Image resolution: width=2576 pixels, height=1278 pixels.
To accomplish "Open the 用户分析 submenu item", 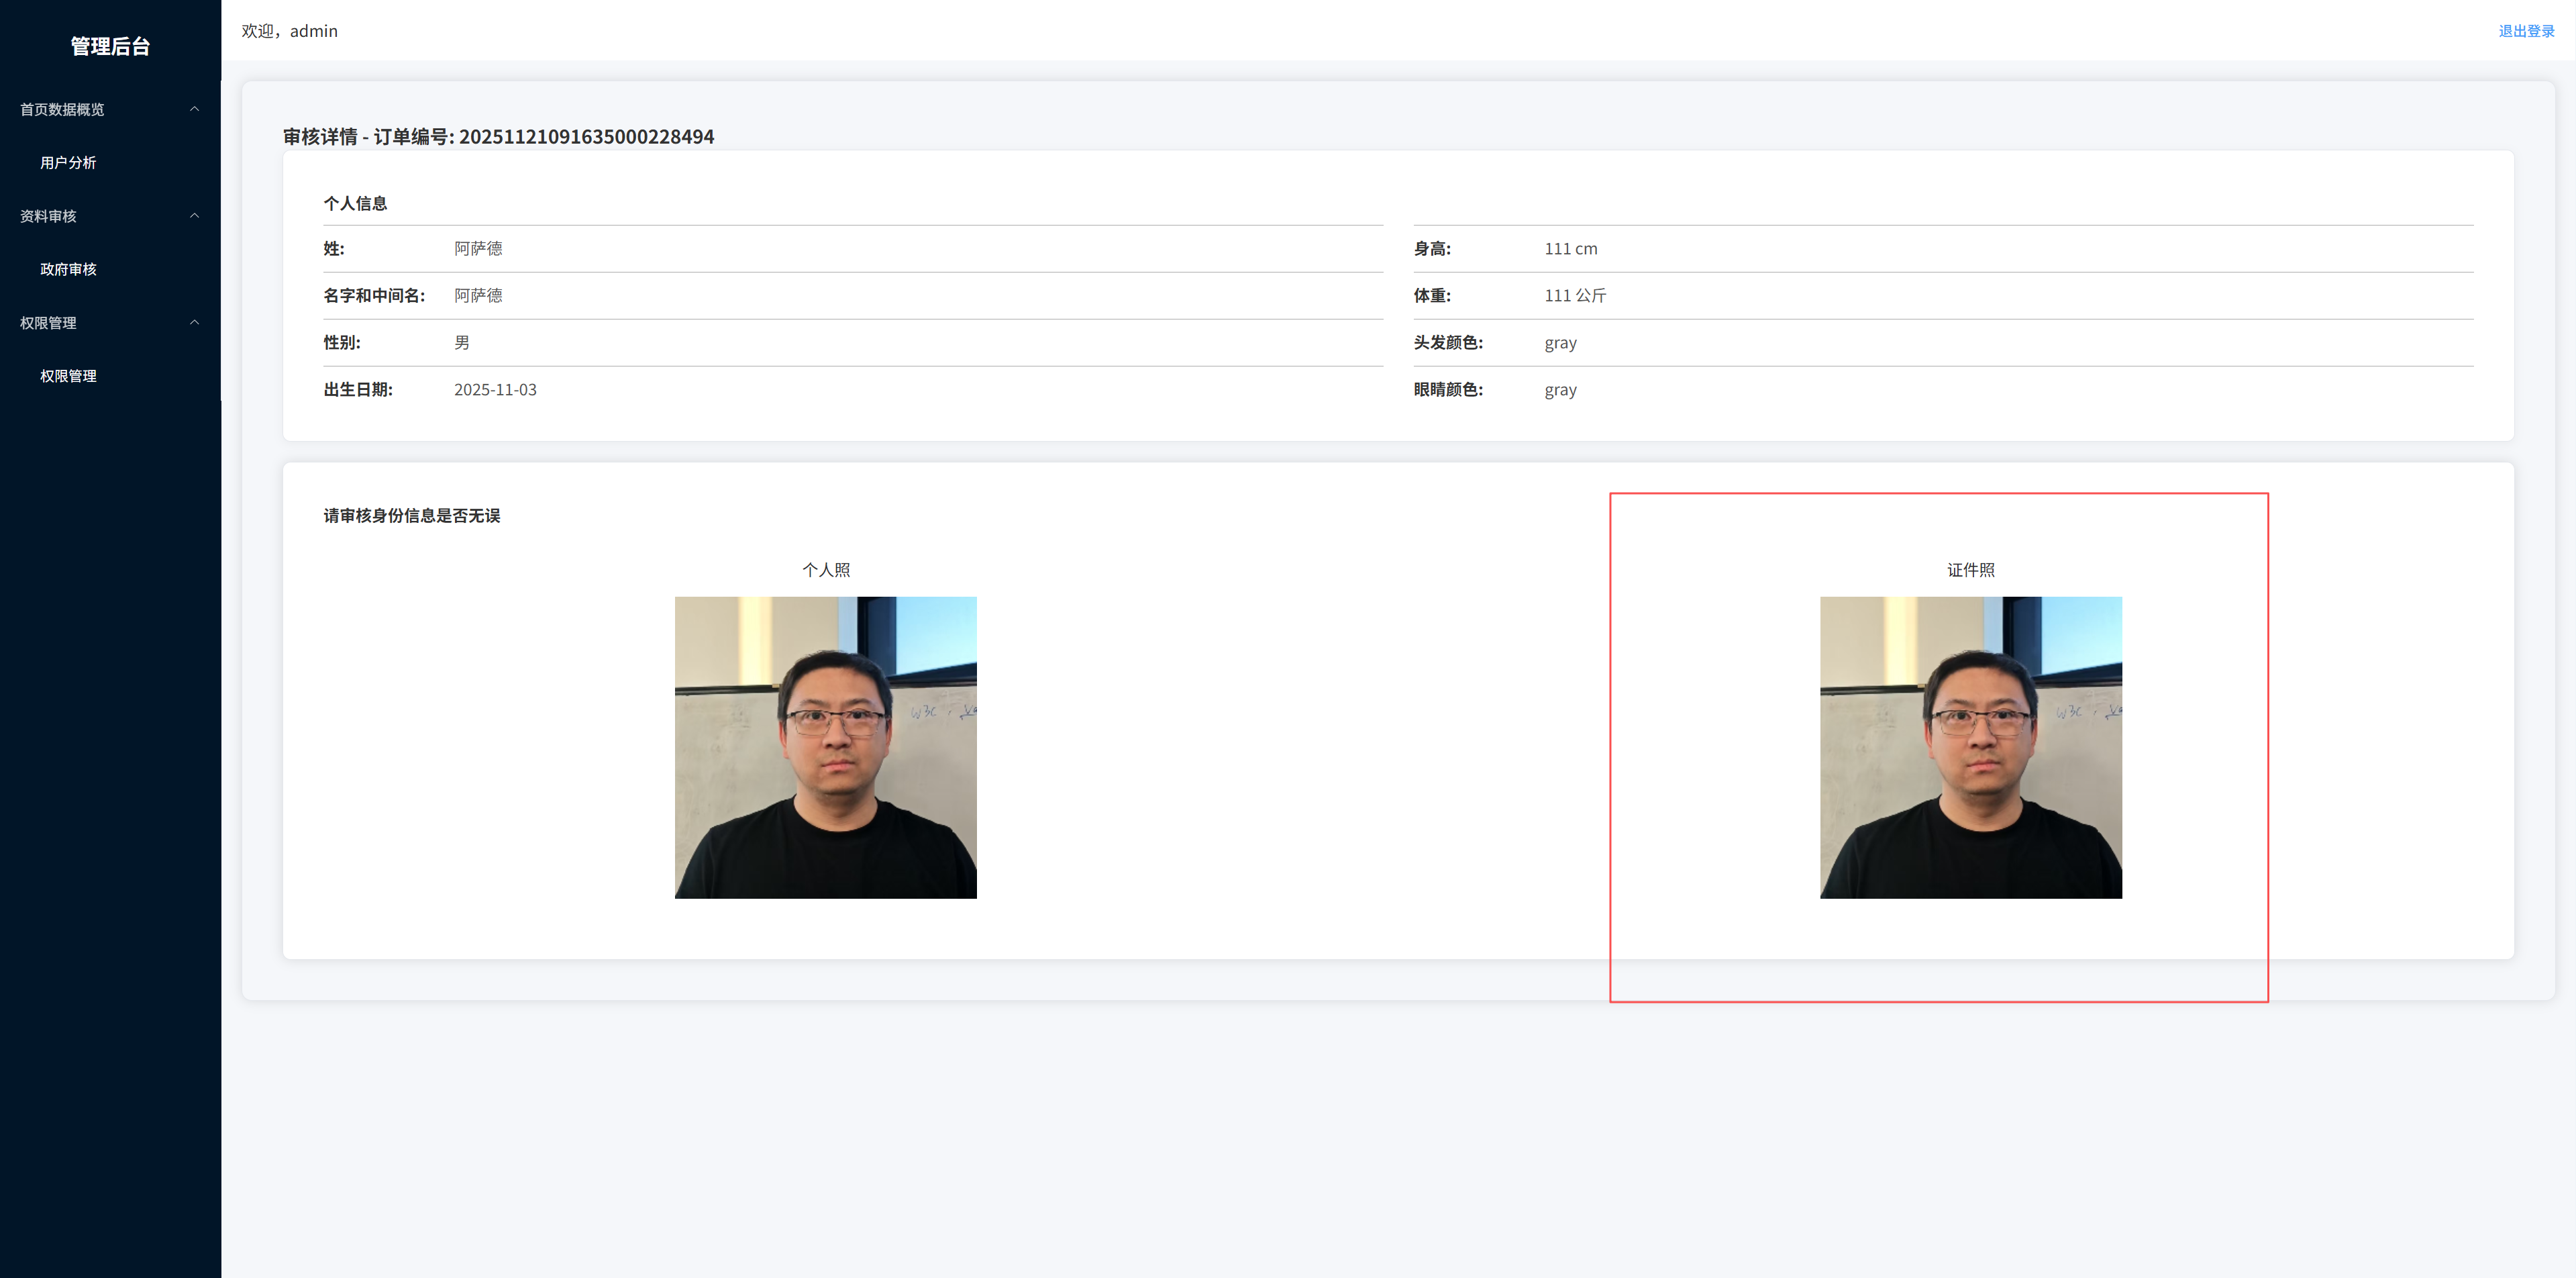I will coord(68,163).
